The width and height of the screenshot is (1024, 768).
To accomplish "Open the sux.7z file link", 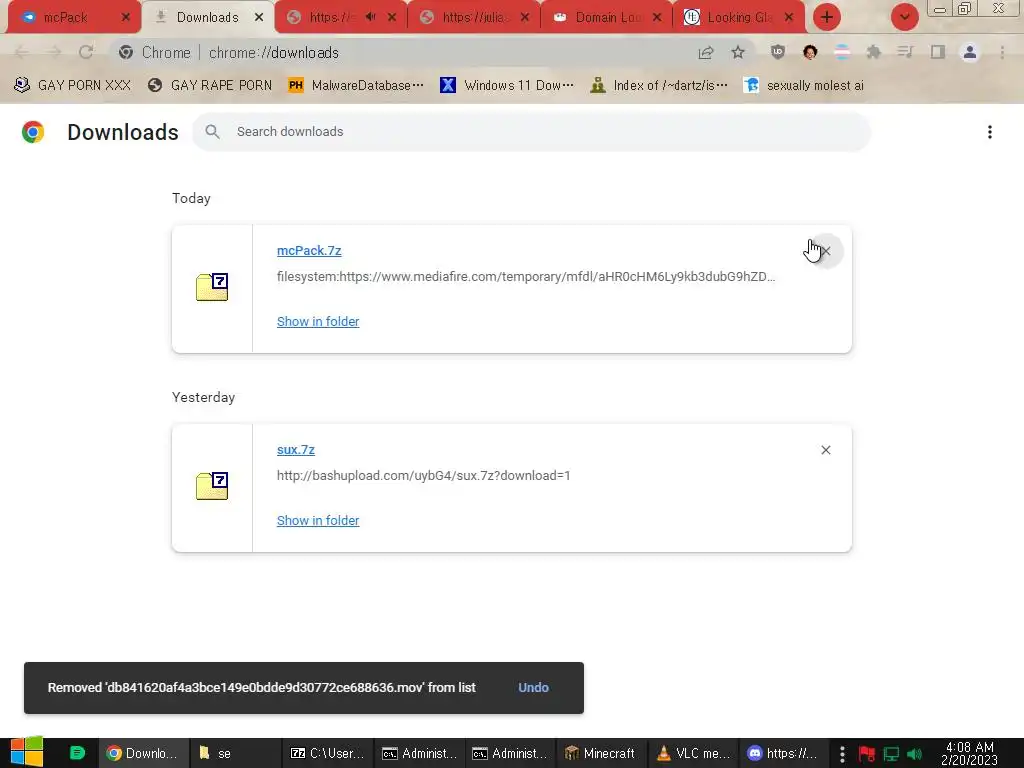I will pyautogui.click(x=296, y=449).
